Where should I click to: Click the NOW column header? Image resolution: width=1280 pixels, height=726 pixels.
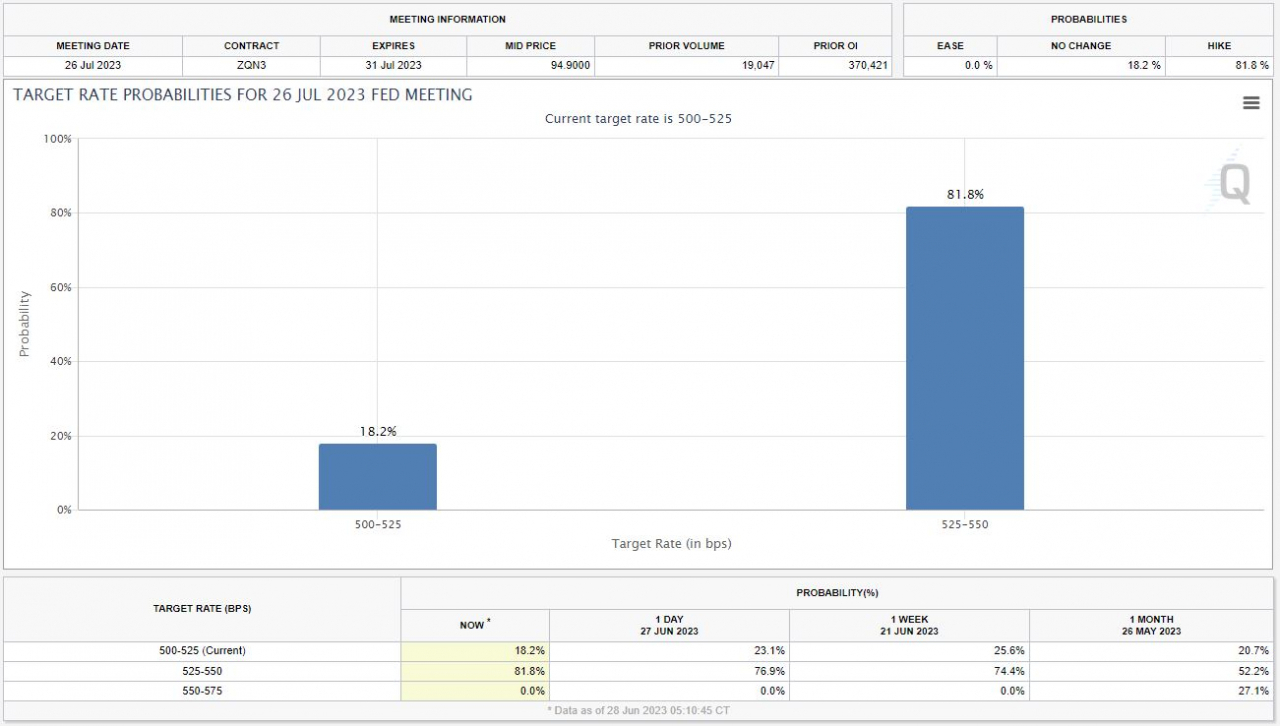coord(475,625)
